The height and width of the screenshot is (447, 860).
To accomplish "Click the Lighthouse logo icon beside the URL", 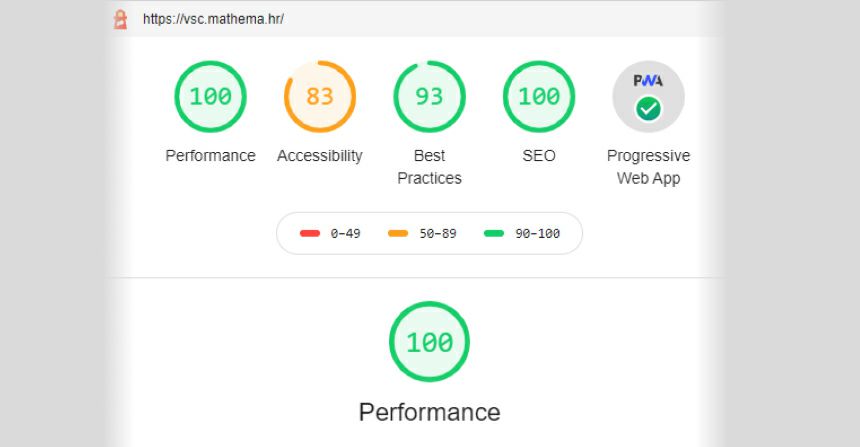I will [x=120, y=20].
